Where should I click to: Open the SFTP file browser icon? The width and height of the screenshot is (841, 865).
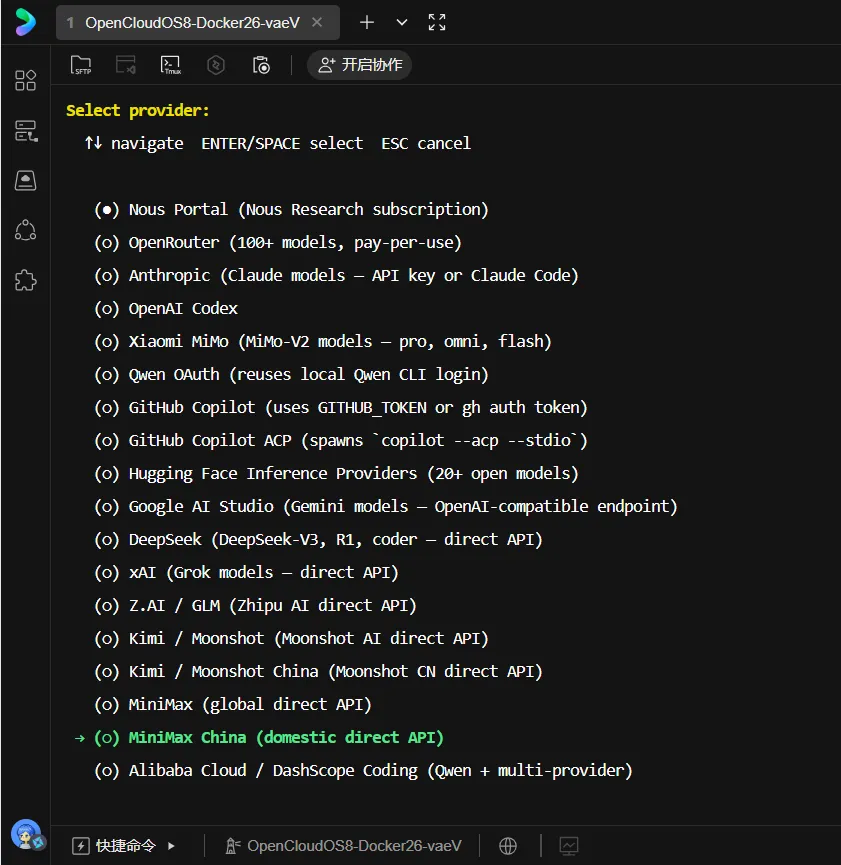pos(81,65)
